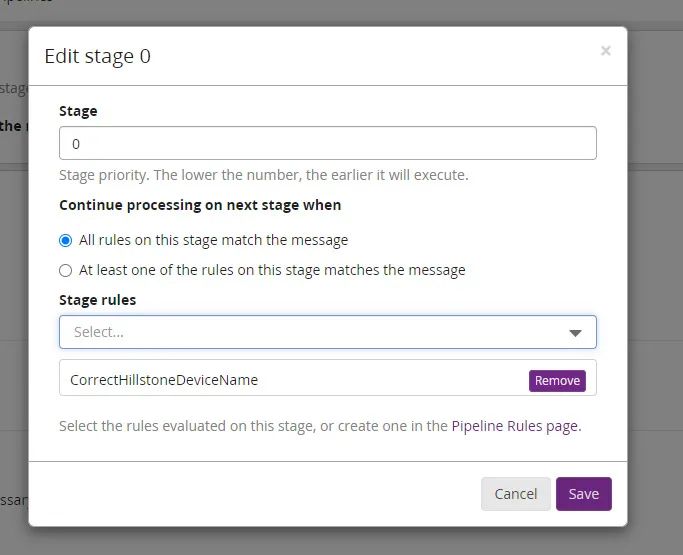Close the Edit stage dialog with X
Image resolution: width=683 pixels, height=555 pixels.
[x=605, y=51]
